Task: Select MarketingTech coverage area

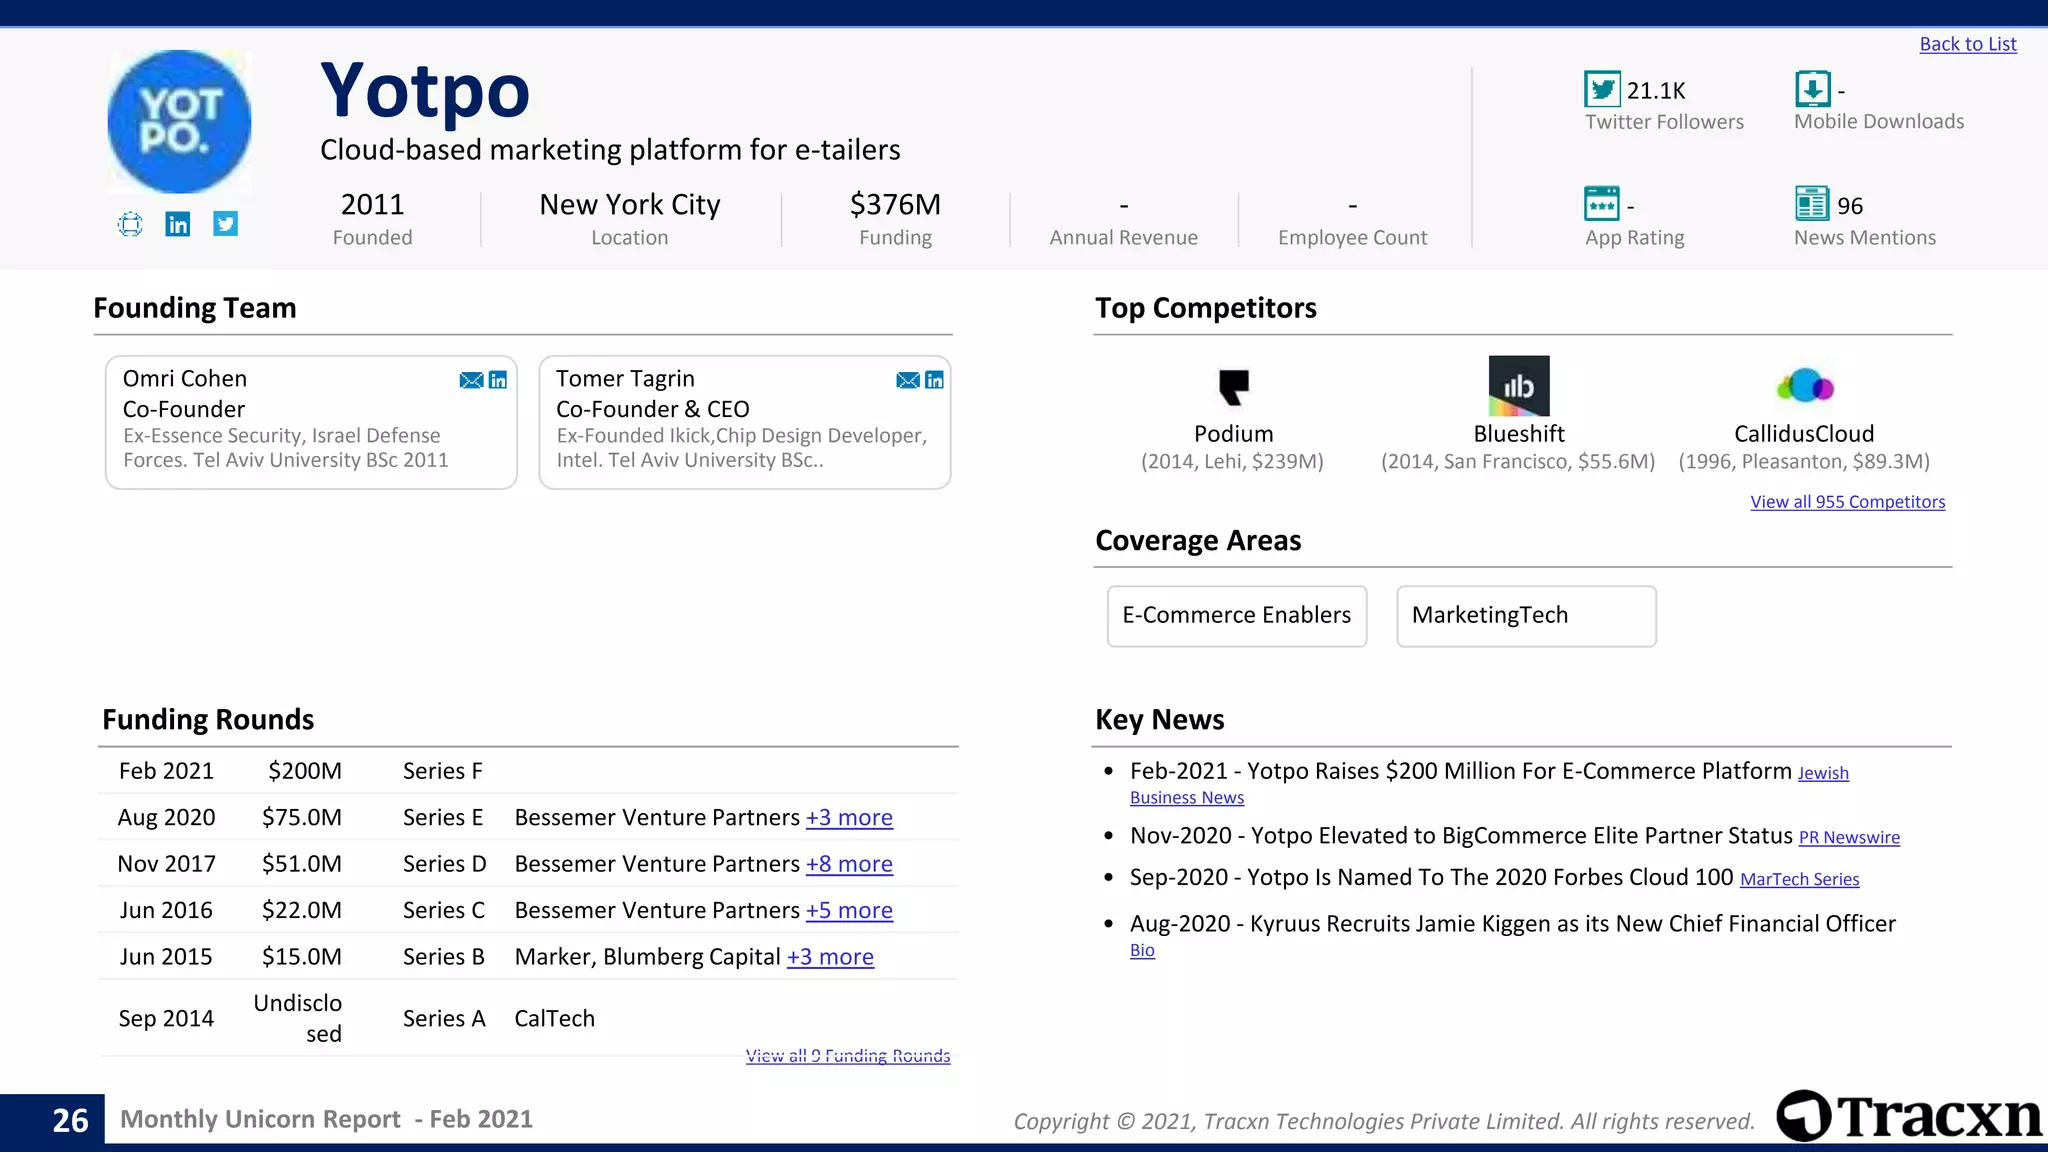Action: [1526, 616]
